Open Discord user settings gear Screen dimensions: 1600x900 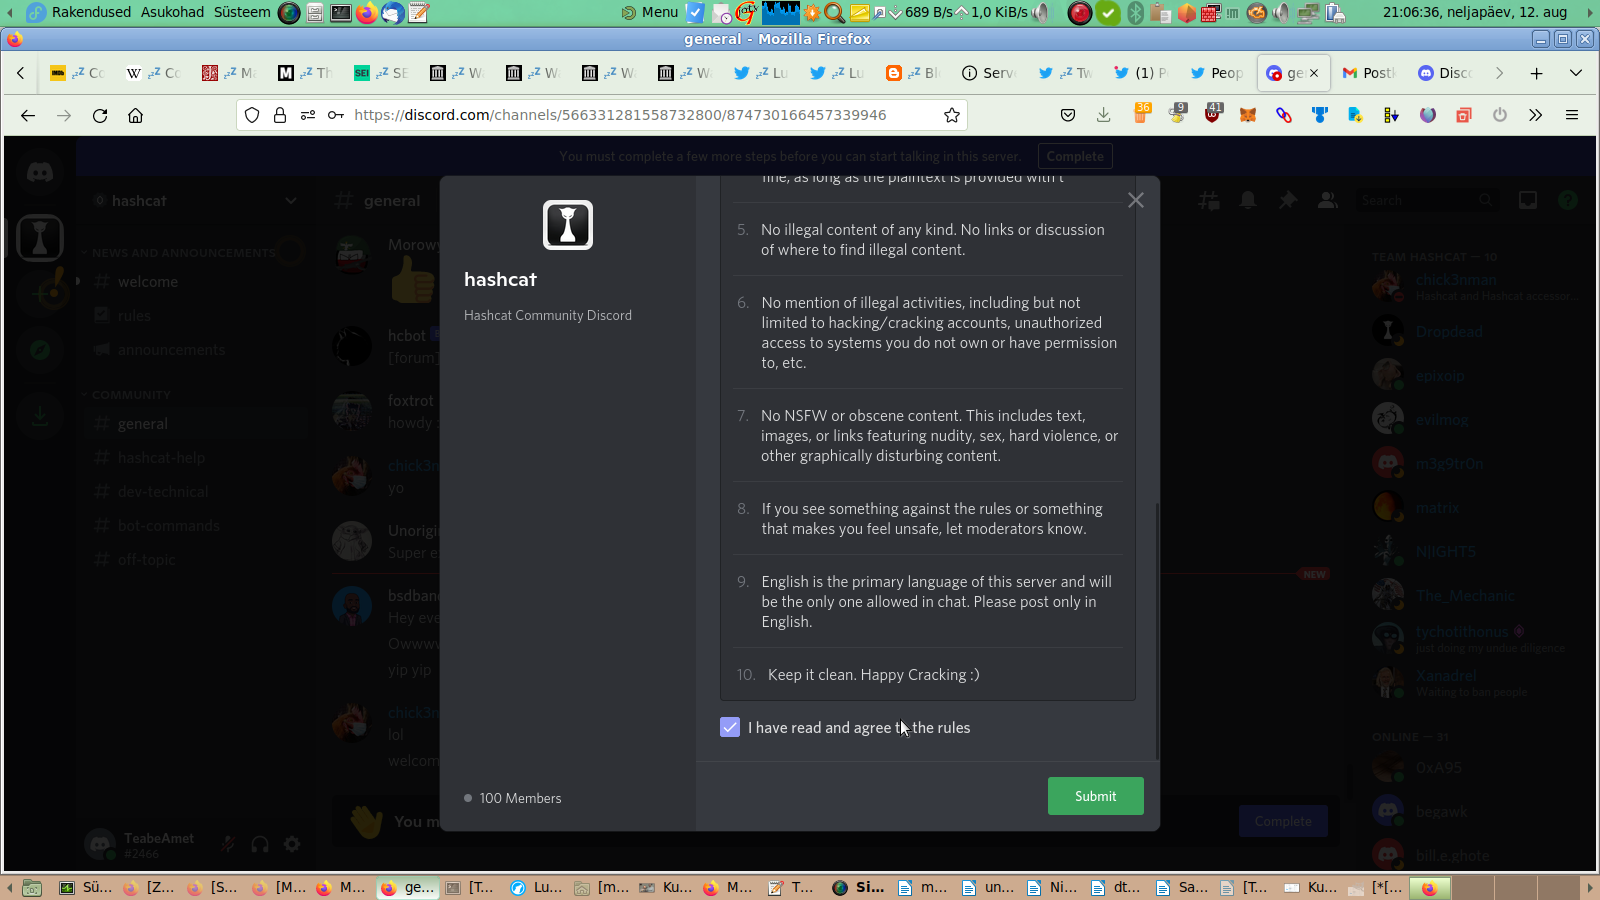pyautogui.click(x=292, y=844)
